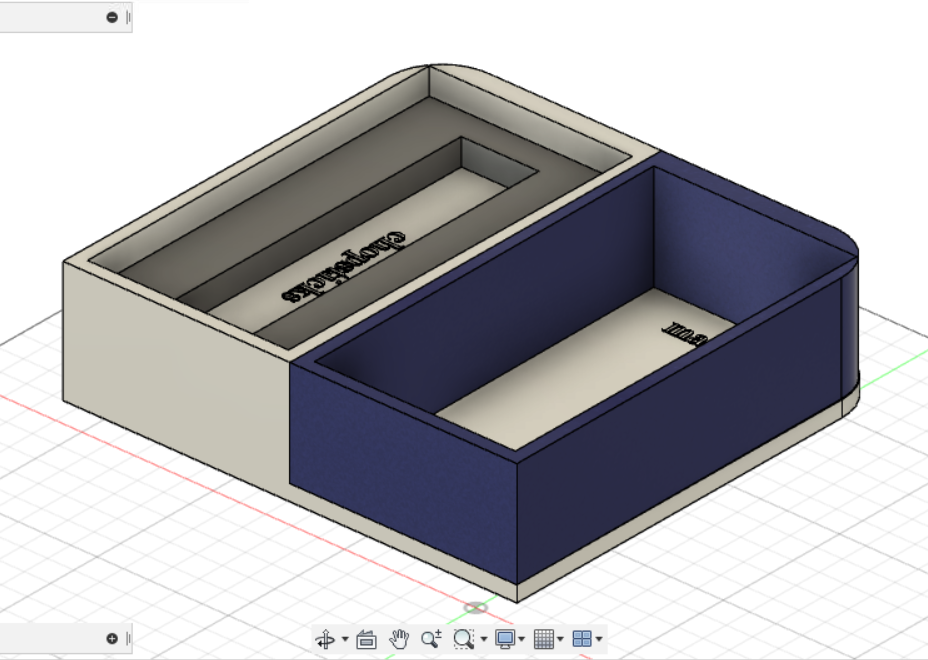
Task: Expand the bottom-left panel with plus button
Action: 112,638
